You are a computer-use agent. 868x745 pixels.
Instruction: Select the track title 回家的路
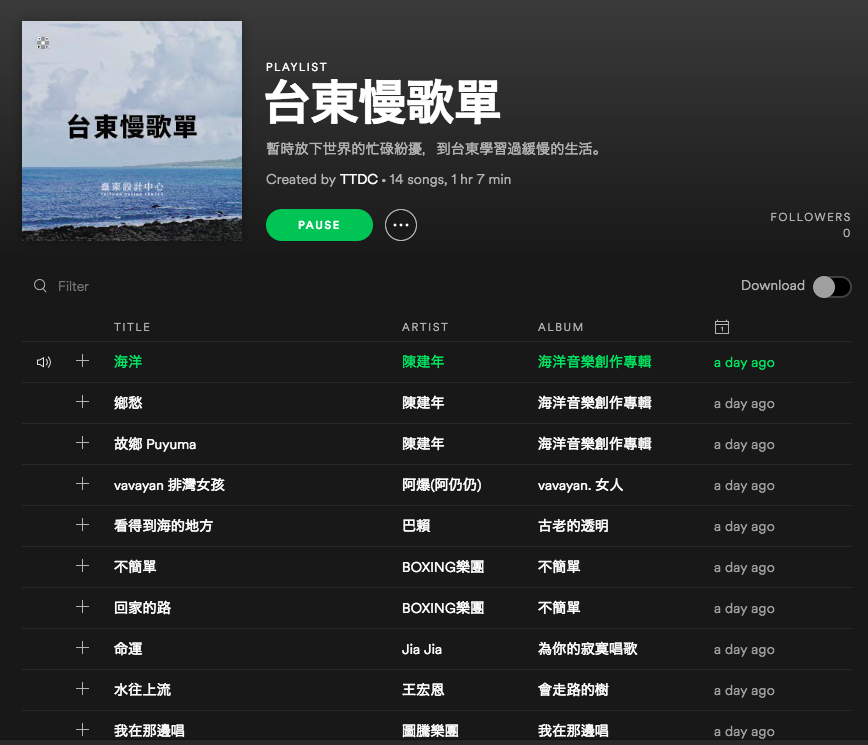tap(143, 608)
